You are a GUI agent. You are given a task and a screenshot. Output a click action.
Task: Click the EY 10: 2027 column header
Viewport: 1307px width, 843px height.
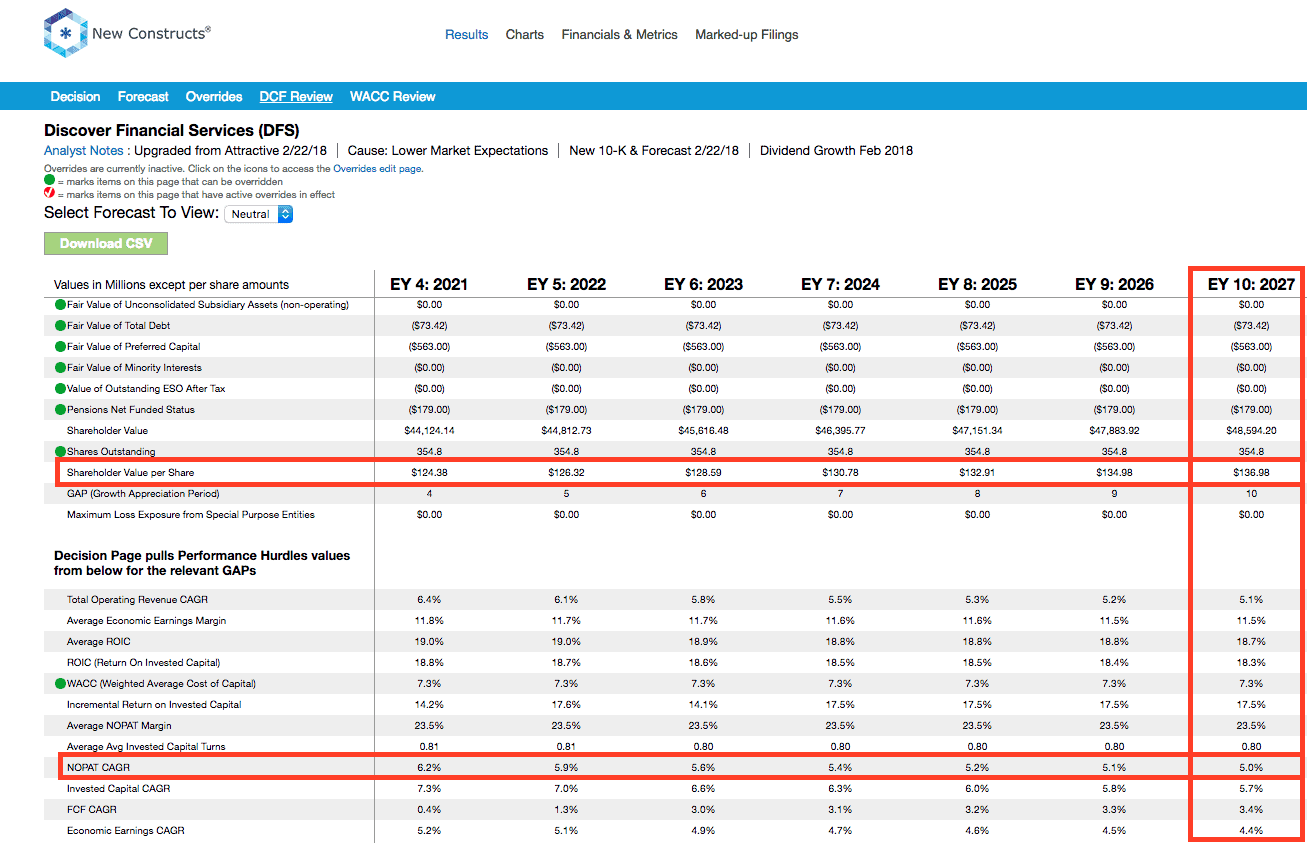pos(1251,284)
